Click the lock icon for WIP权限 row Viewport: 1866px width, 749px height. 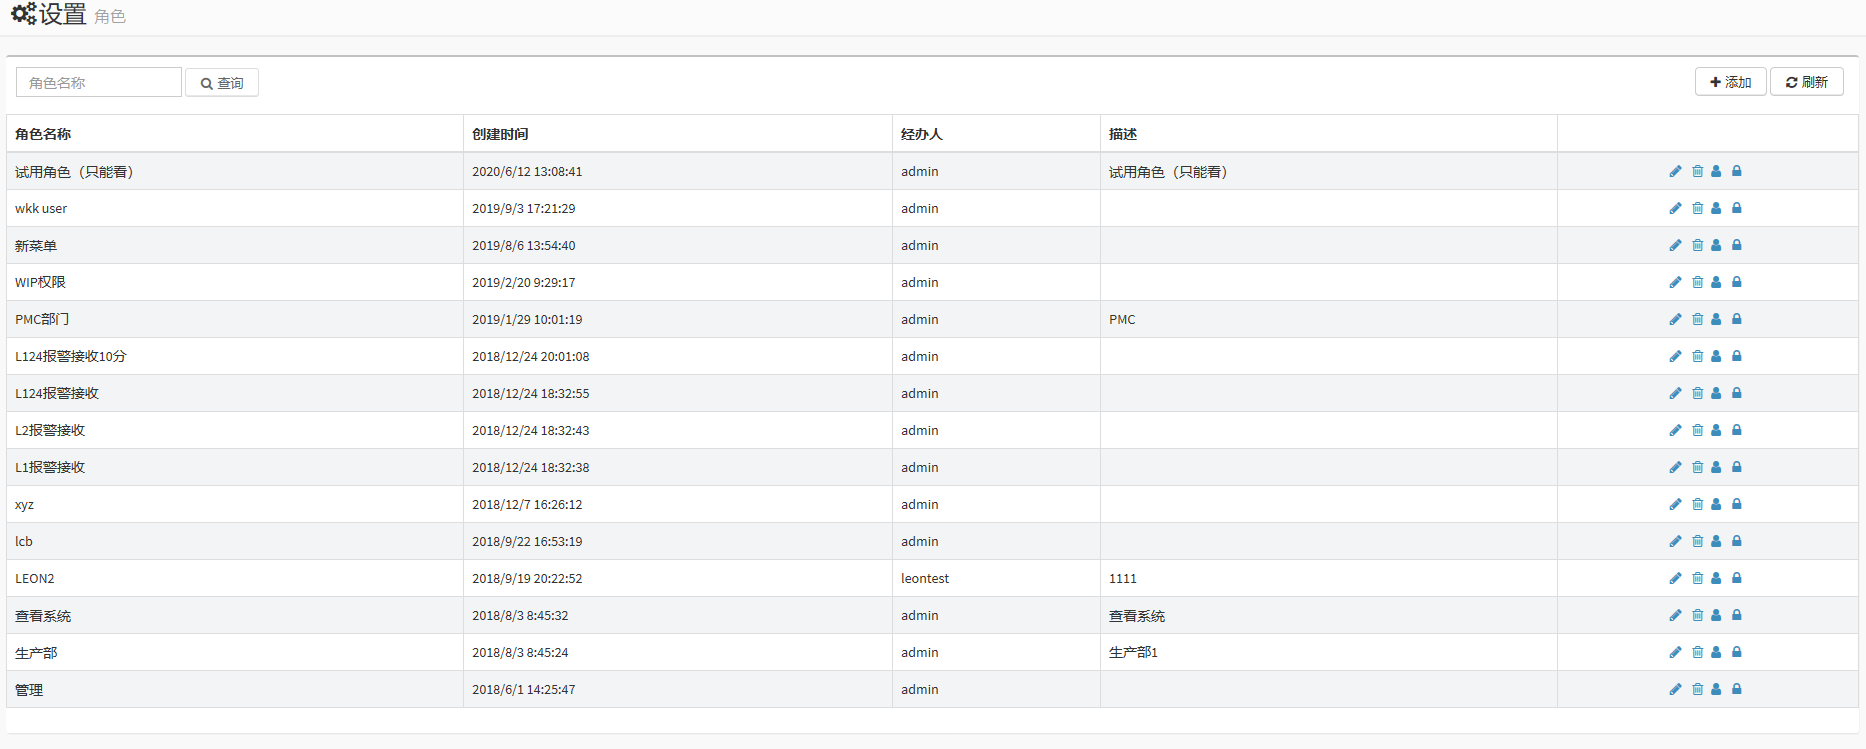(x=1737, y=282)
